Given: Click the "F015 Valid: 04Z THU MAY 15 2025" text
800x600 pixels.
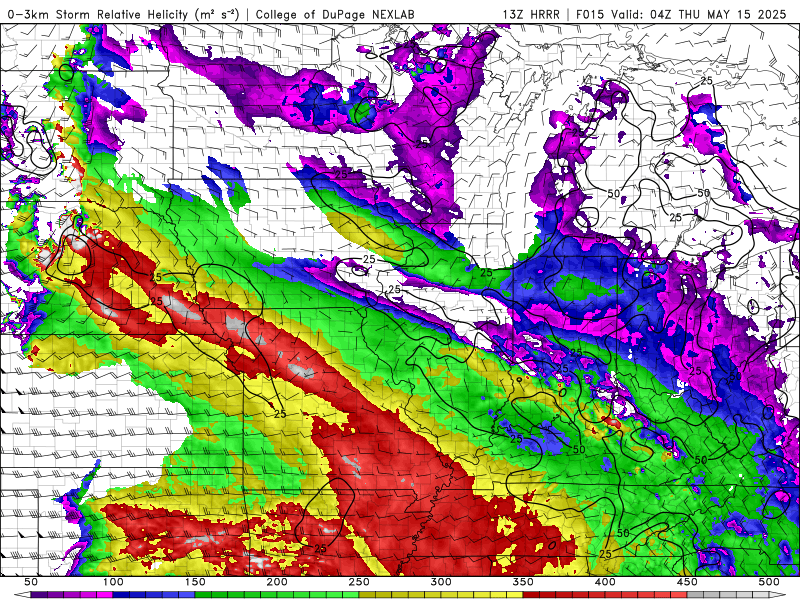Looking at the screenshot, I should coord(681,14).
